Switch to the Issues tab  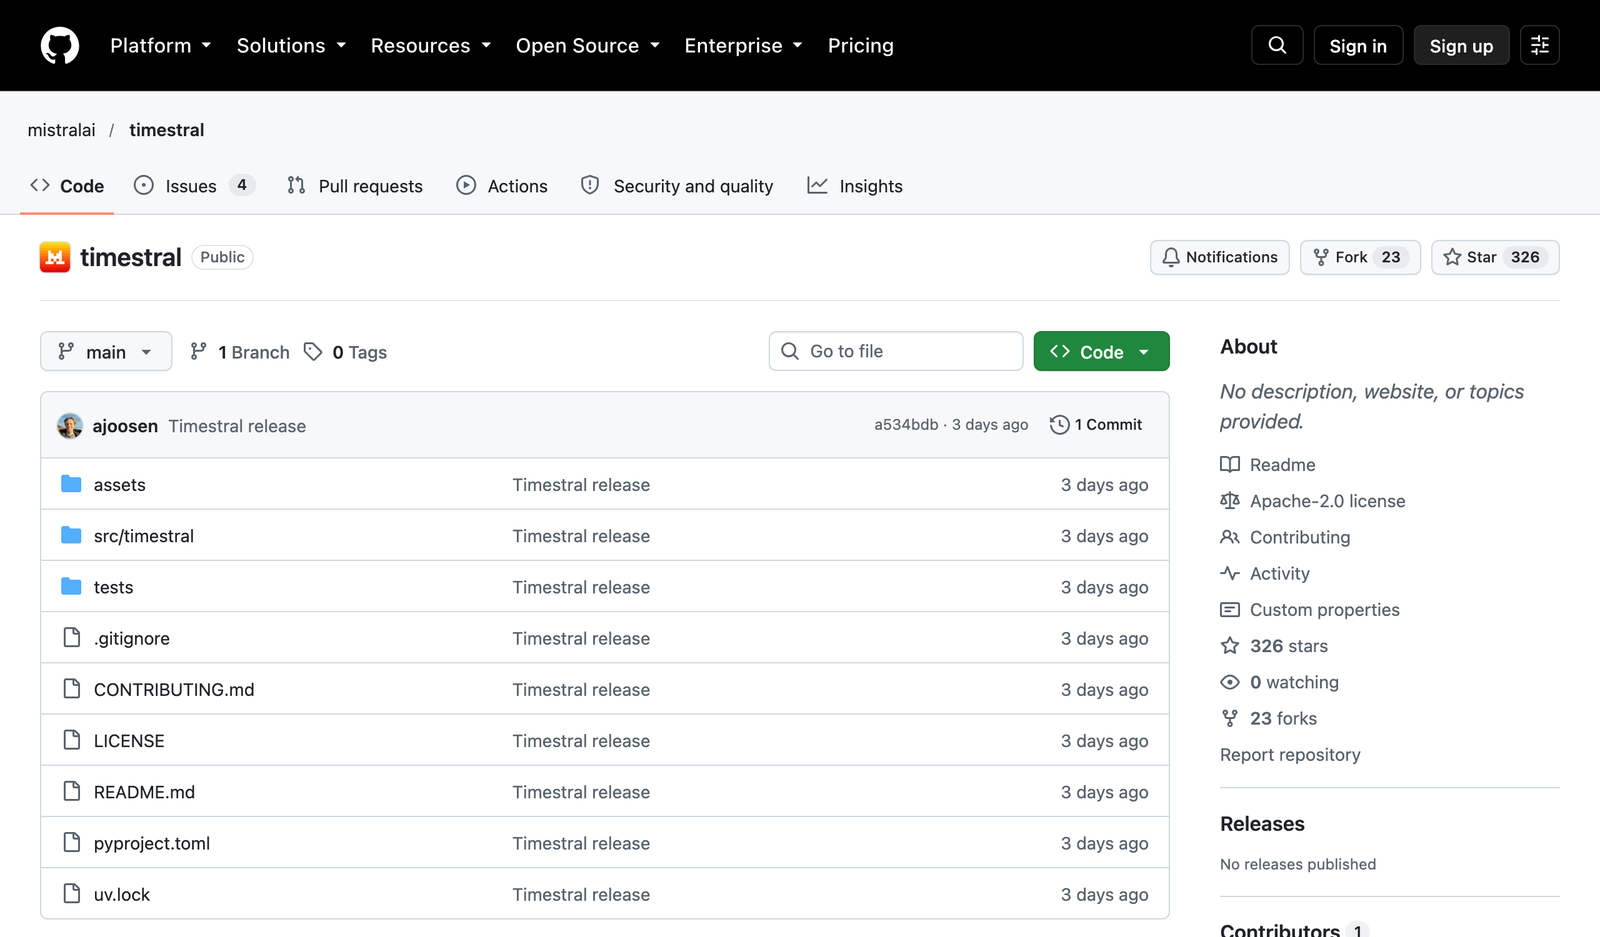[194, 186]
